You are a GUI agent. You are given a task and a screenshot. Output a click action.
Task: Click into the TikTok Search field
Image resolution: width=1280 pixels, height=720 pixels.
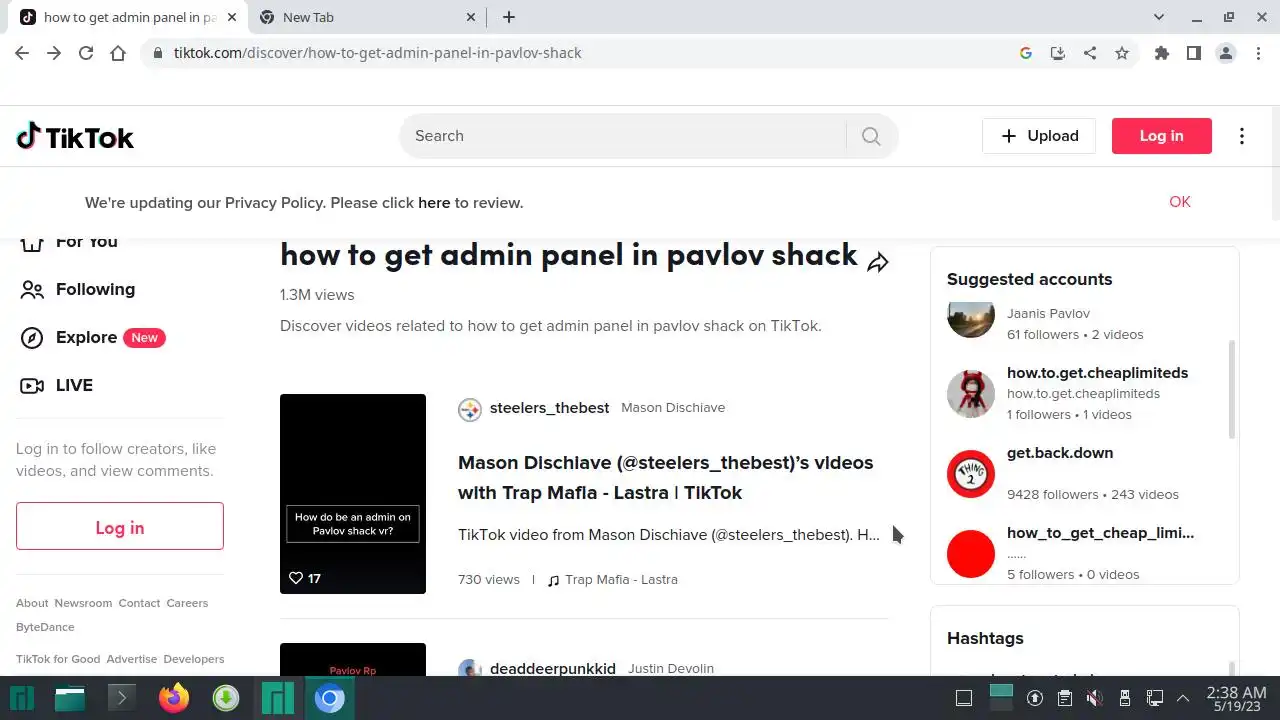pos(623,136)
